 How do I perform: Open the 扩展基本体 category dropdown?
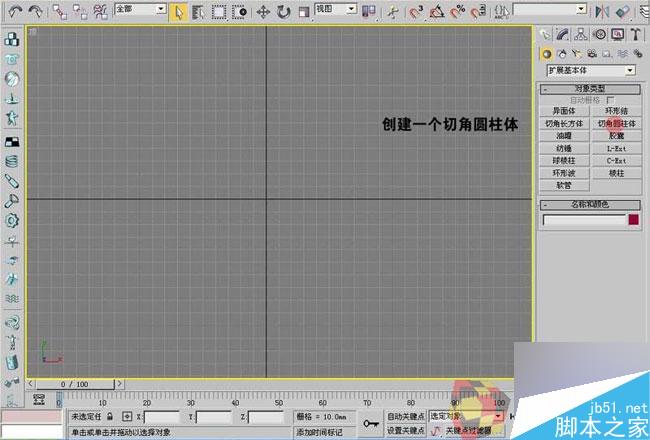630,70
